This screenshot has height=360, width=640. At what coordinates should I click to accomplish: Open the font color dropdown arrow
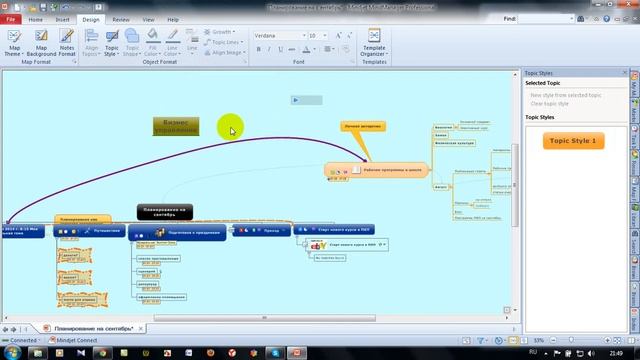coord(314,49)
